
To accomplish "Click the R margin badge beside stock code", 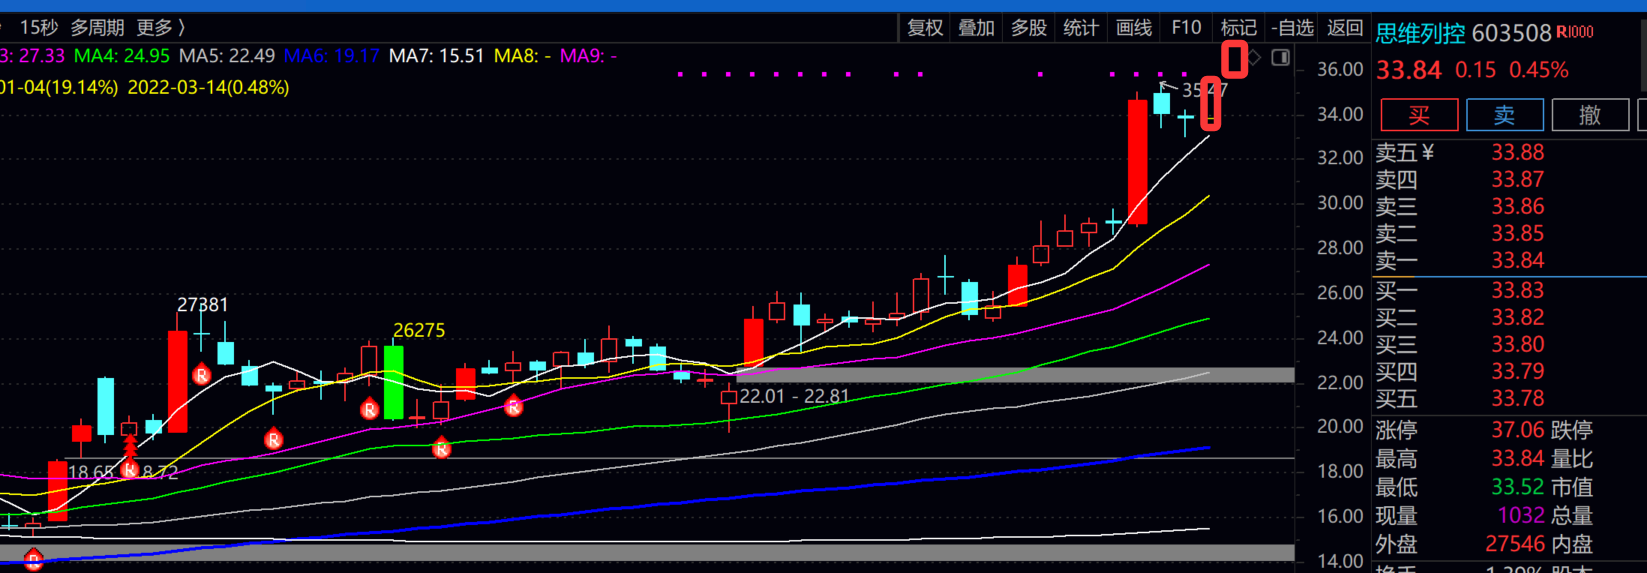I will click(x=1575, y=32).
